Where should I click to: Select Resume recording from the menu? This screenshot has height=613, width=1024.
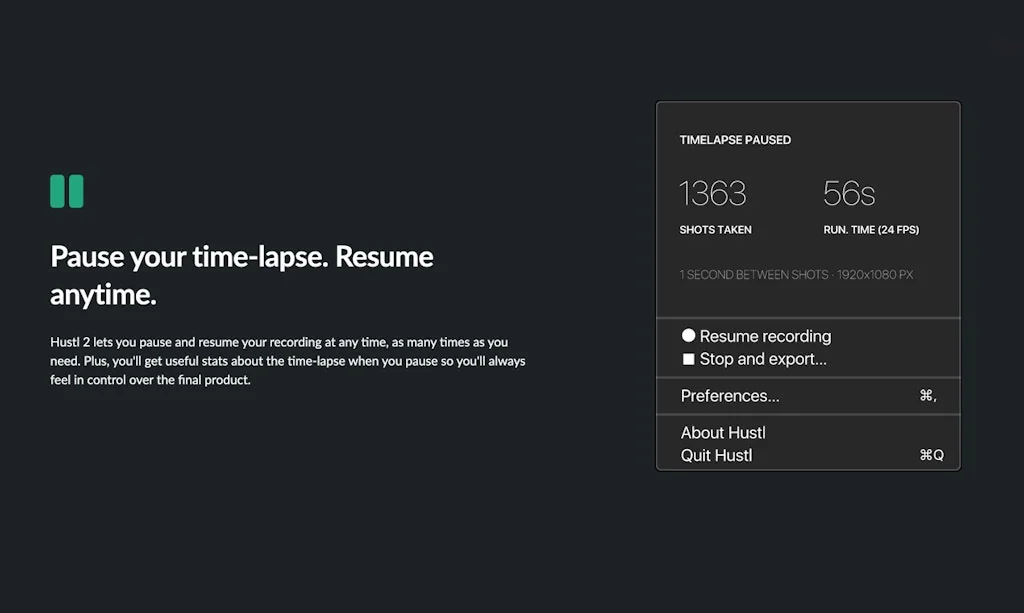765,336
